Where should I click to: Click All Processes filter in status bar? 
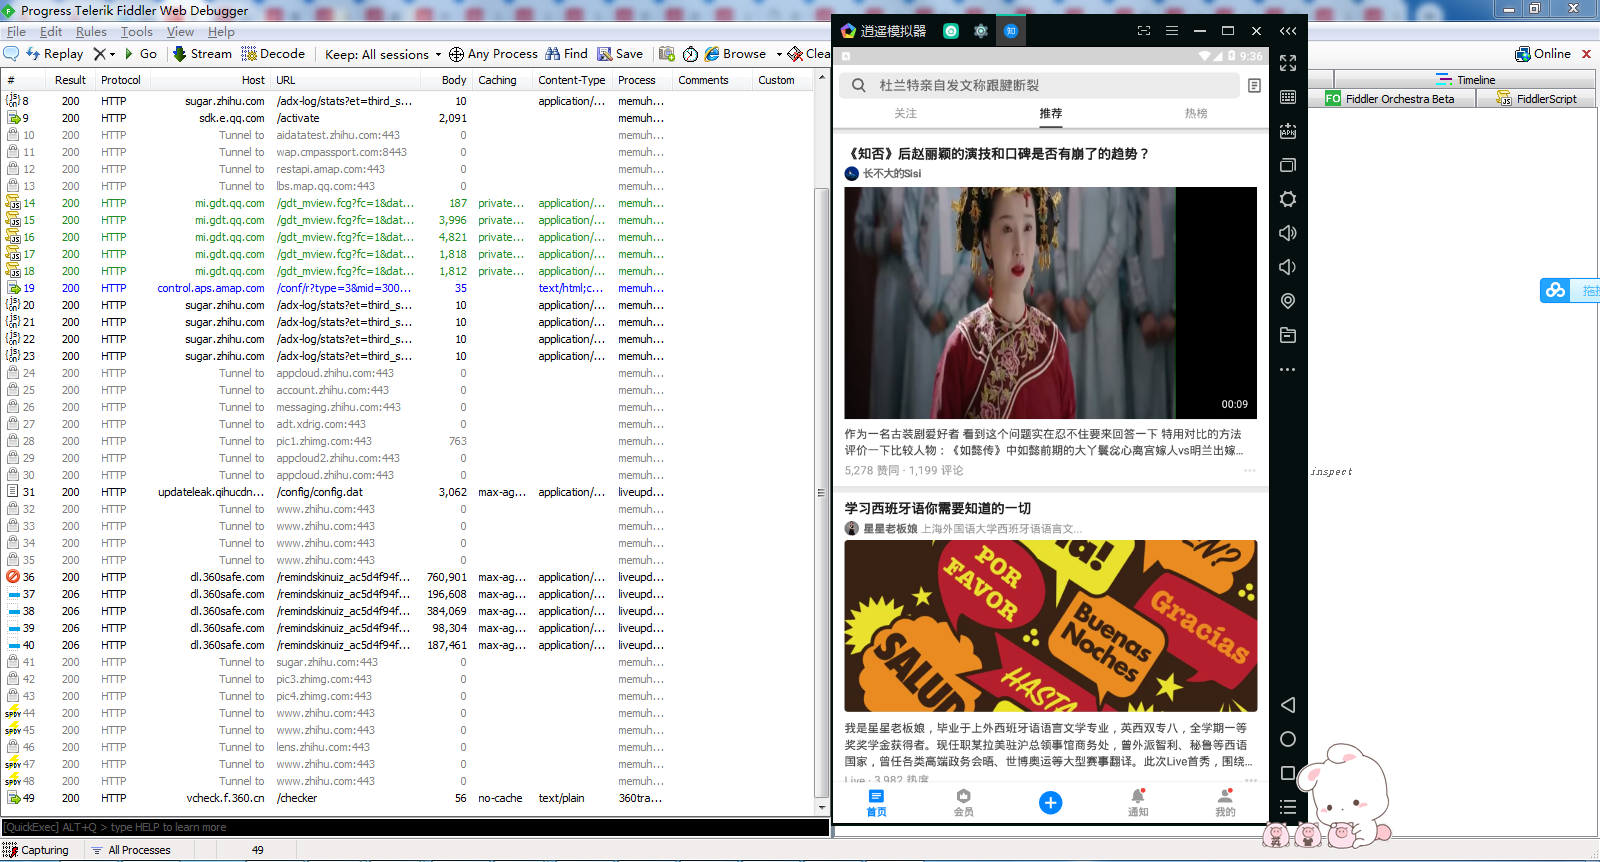(x=132, y=850)
